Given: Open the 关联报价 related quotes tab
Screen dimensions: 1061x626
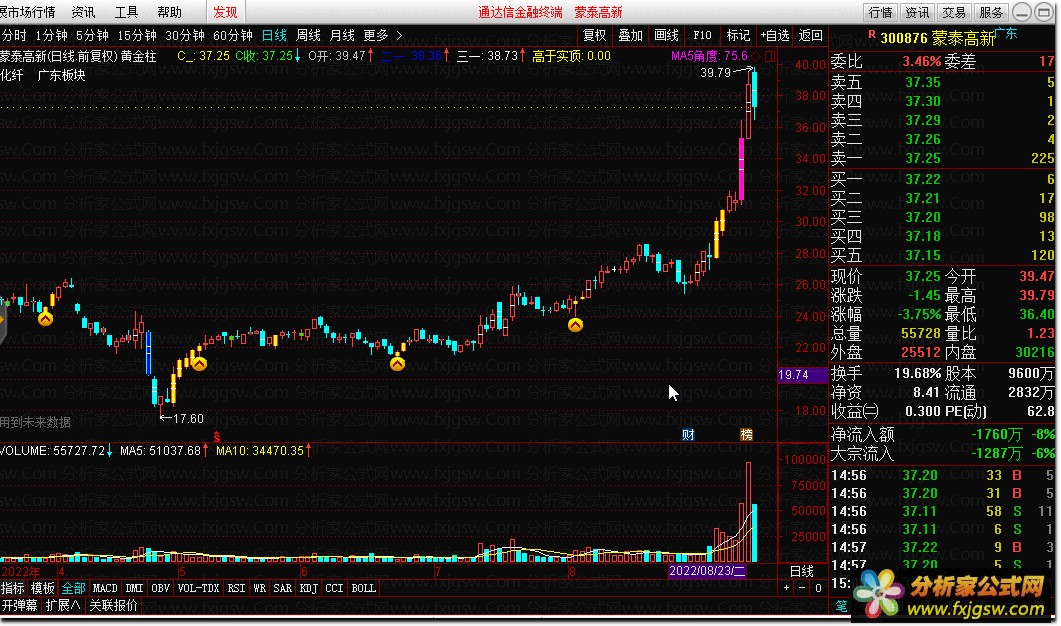Looking at the screenshot, I should 113,605.
